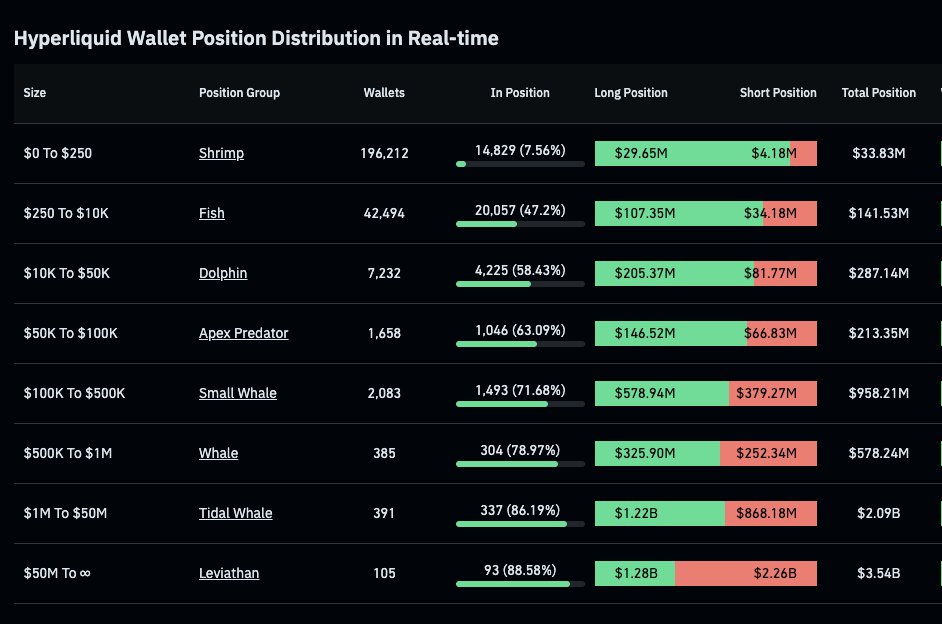
Task: Click the 304 (78.97%) in-position value
Action: 520,450
